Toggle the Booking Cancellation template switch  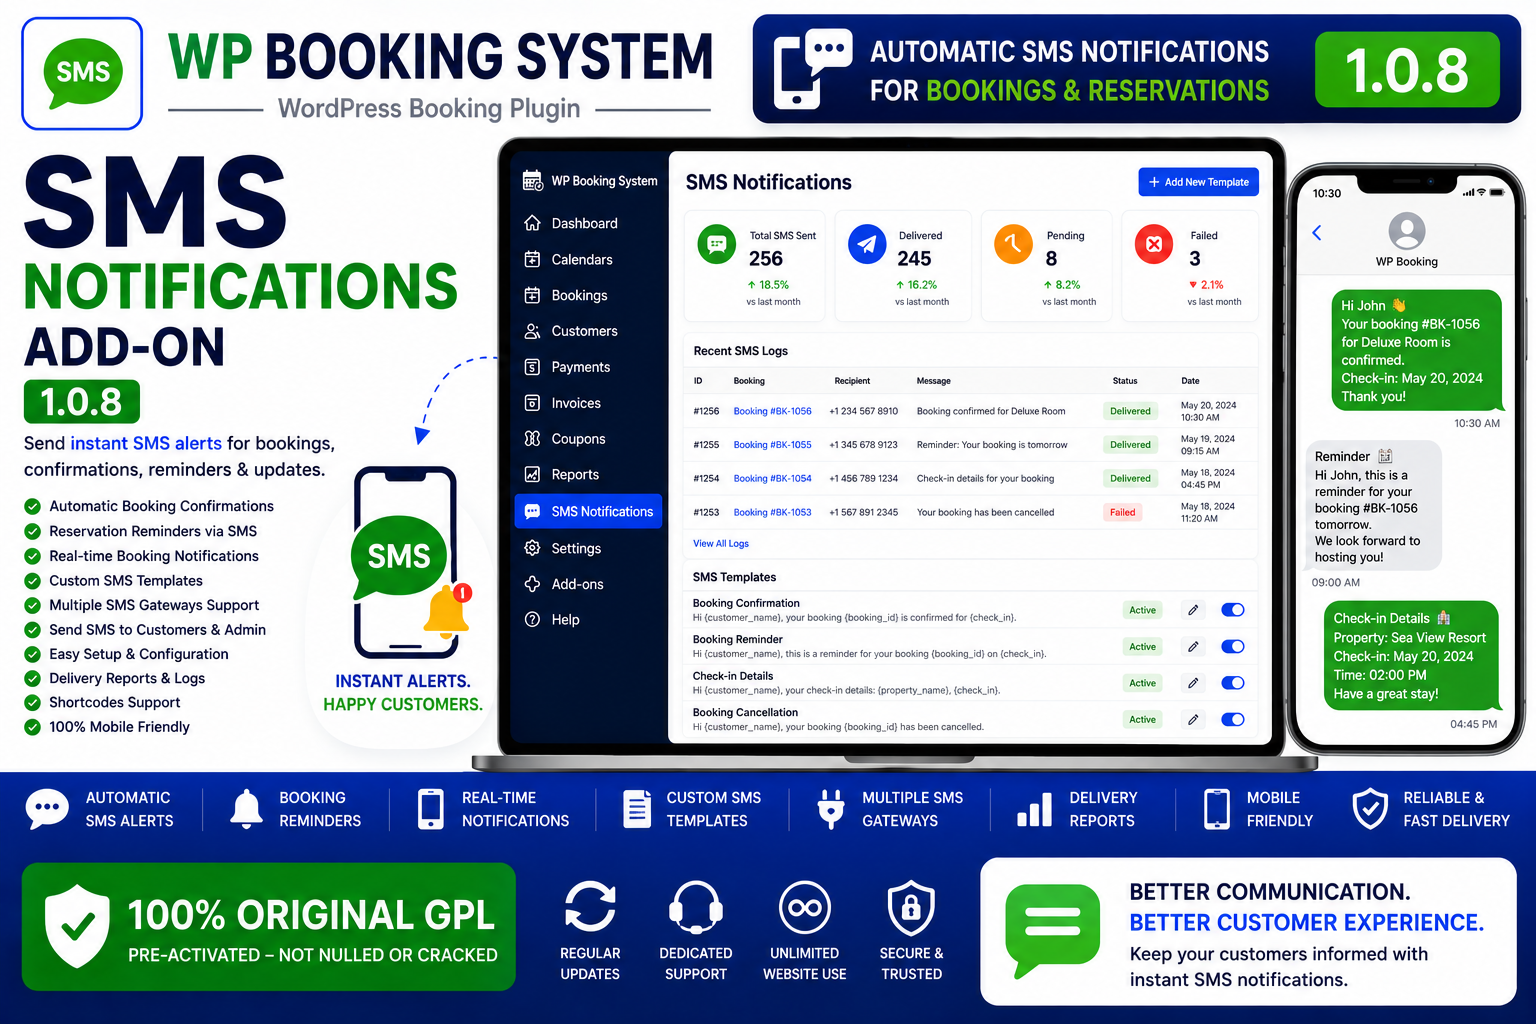(x=1233, y=719)
